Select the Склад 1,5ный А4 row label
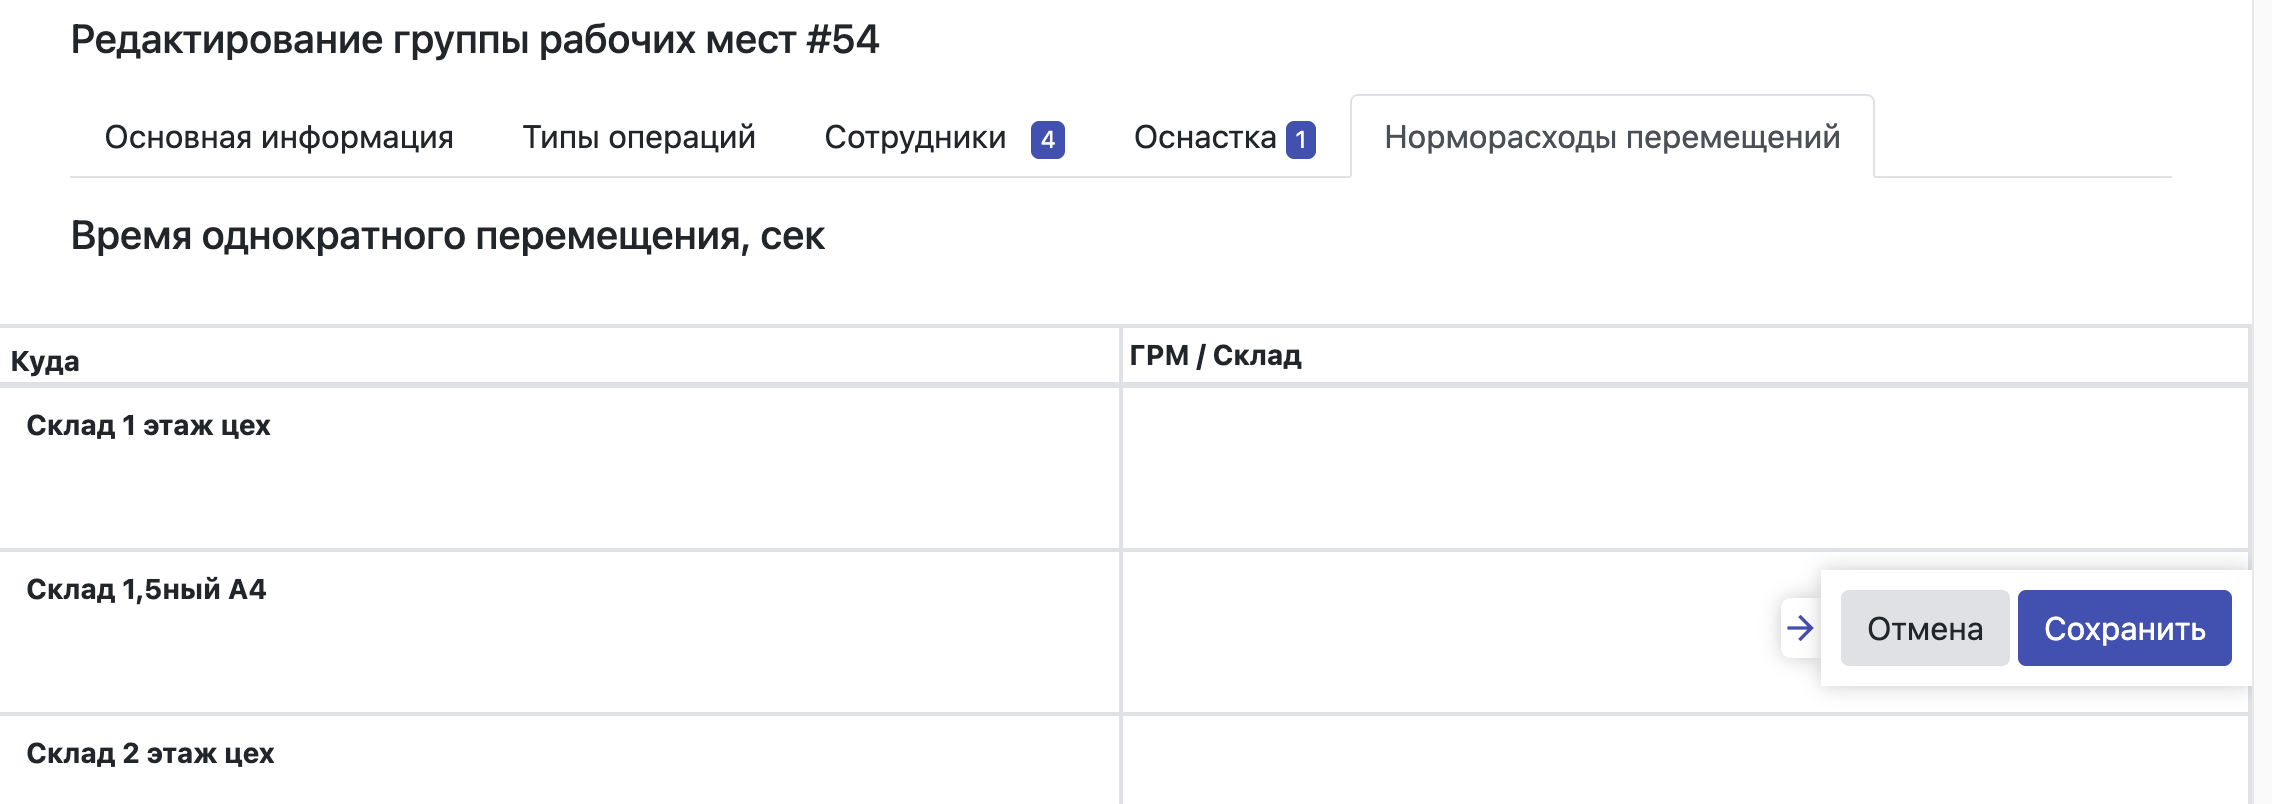Viewport: 2272px width, 804px height. click(x=146, y=589)
